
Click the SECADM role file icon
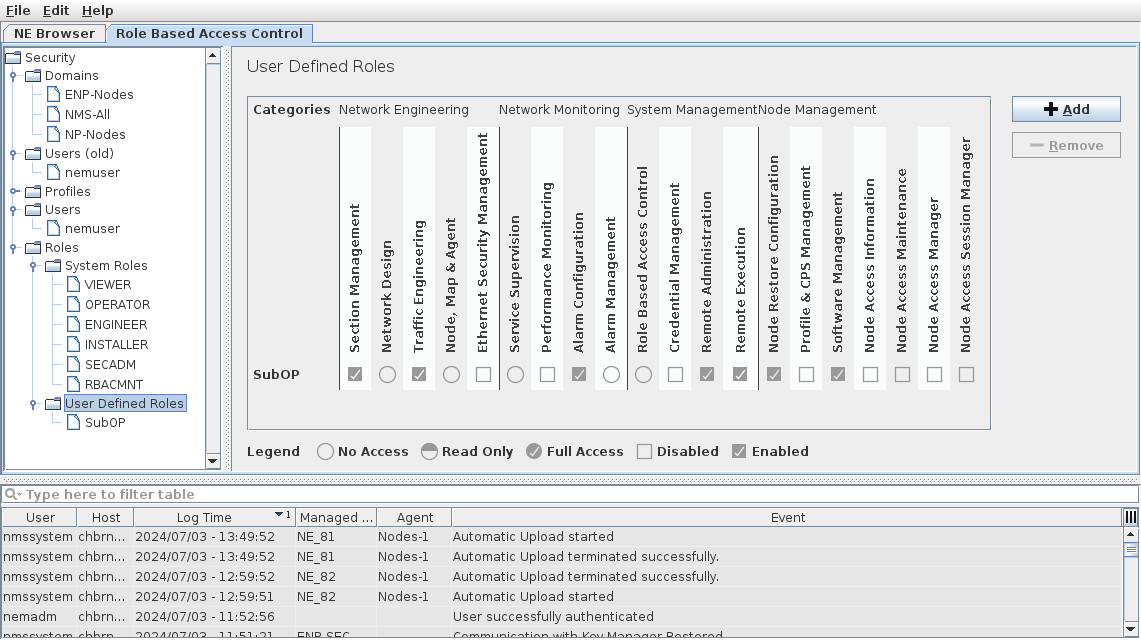tap(74, 365)
